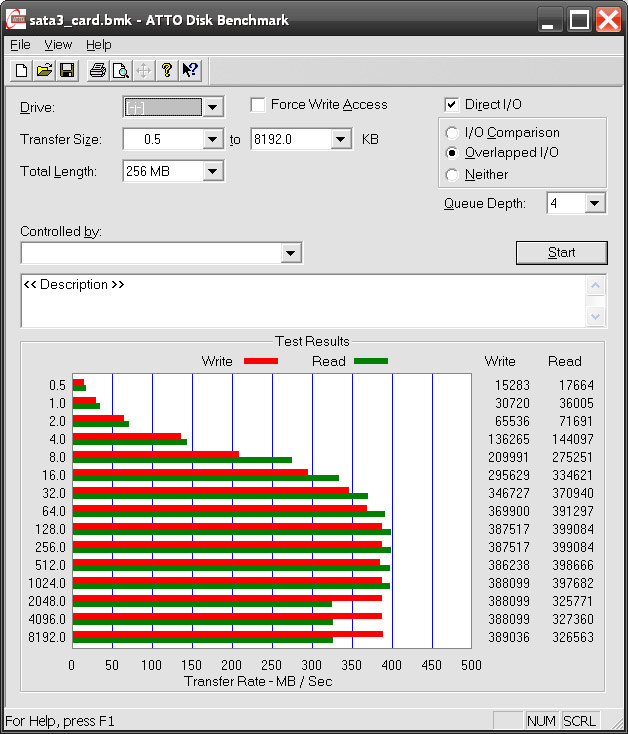Uncheck the Direct I/O checkbox
The height and width of the screenshot is (734, 628).
[x=452, y=105]
